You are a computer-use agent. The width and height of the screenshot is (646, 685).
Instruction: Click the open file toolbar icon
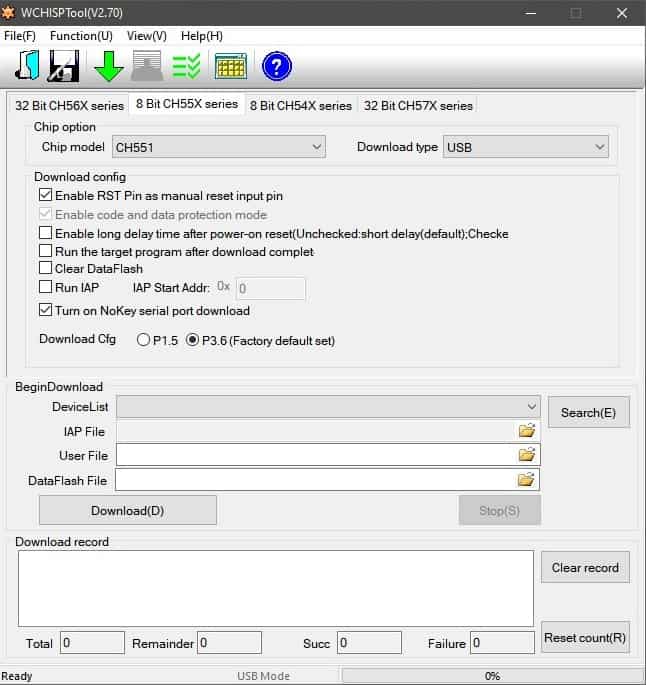click(x=28, y=66)
